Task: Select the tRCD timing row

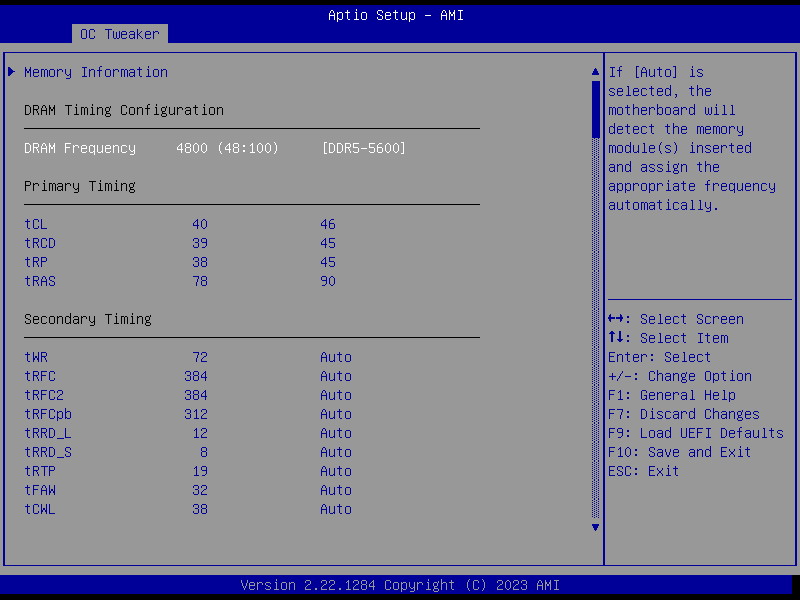Action: pyautogui.click(x=180, y=243)
